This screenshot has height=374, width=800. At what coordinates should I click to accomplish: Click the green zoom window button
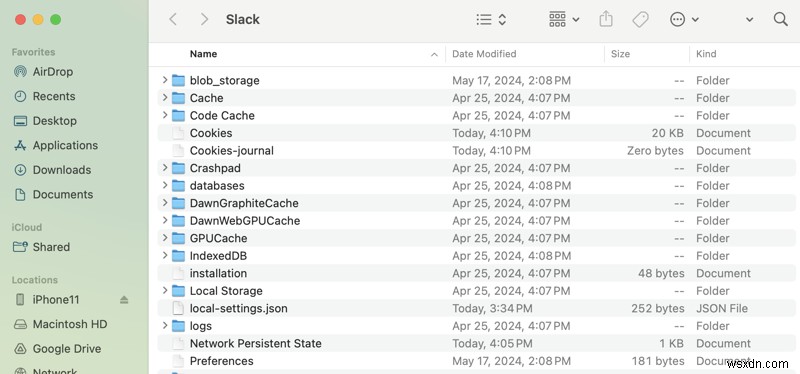[56, 19]
